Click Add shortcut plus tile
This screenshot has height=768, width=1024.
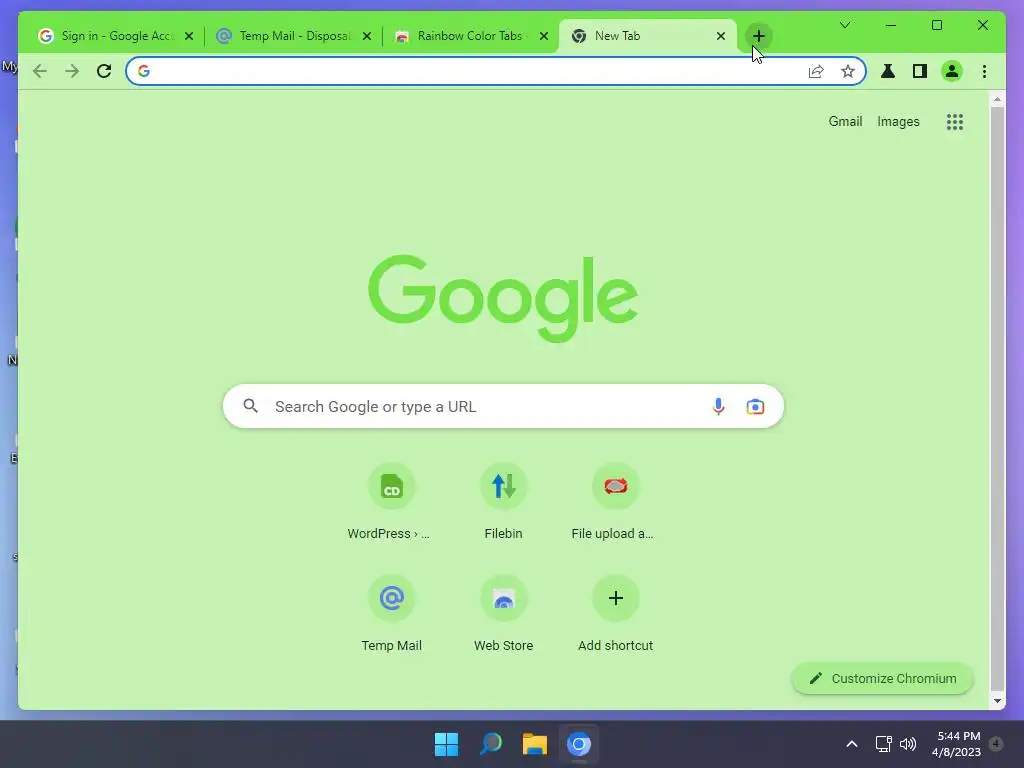[615, 614]
